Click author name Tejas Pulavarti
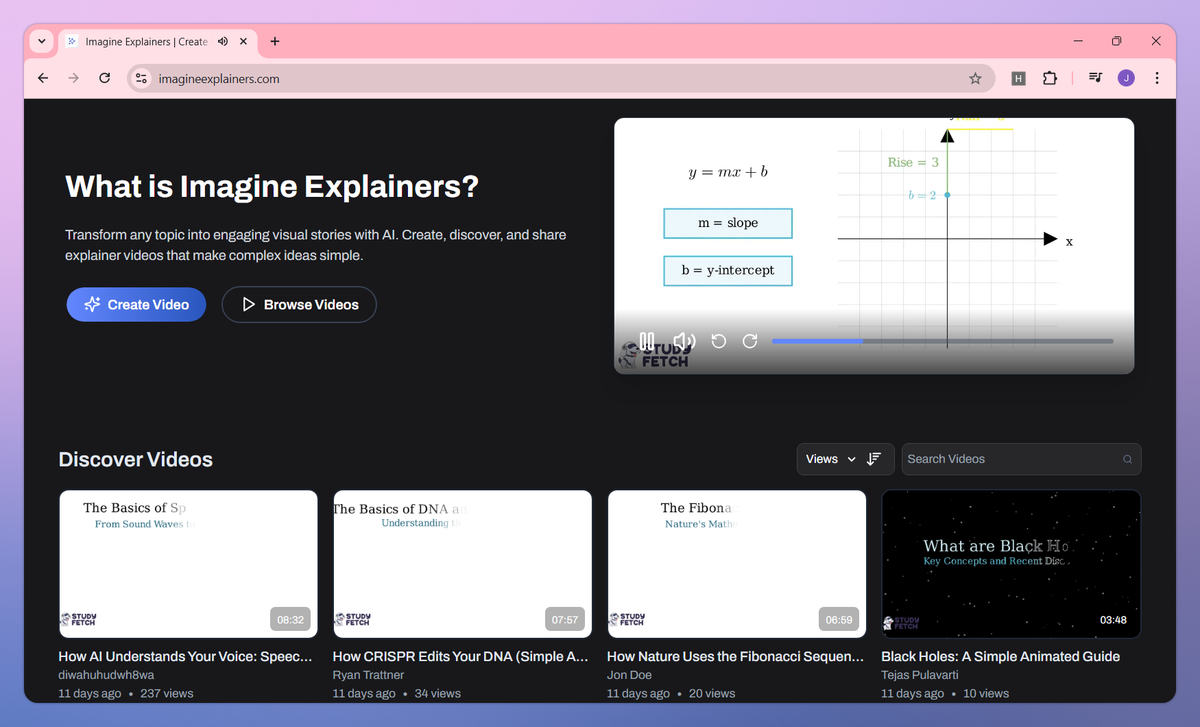The image size is (1200, 727). 921,675
